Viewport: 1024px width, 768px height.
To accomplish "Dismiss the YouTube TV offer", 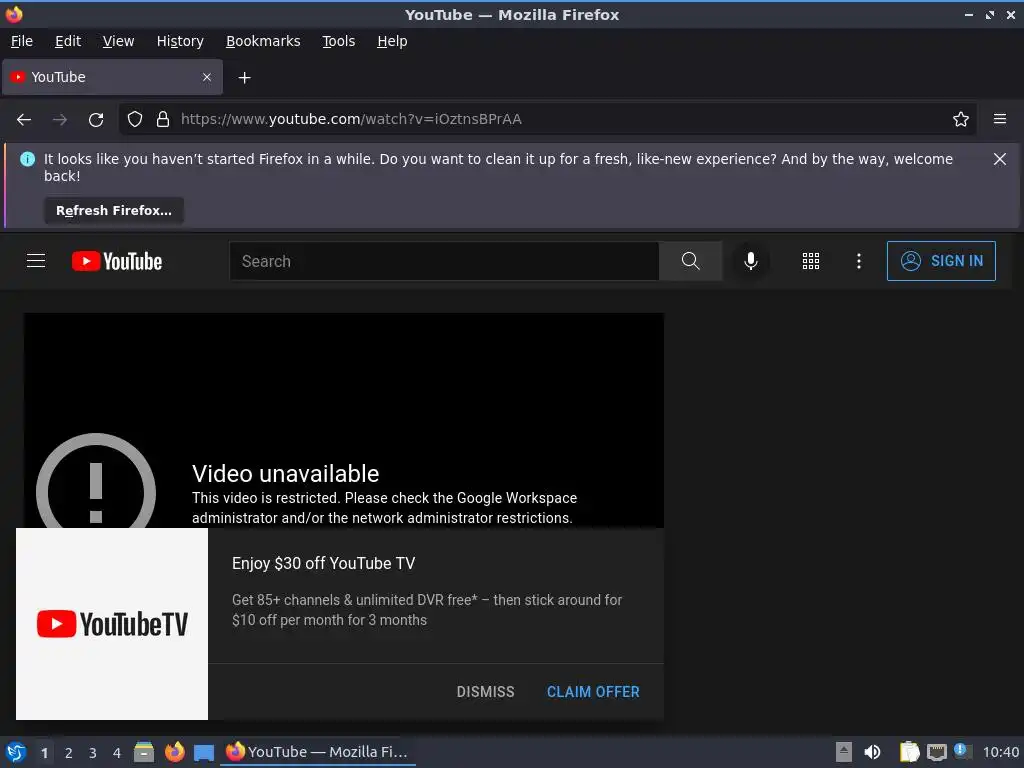I will (x=485, y=692).
